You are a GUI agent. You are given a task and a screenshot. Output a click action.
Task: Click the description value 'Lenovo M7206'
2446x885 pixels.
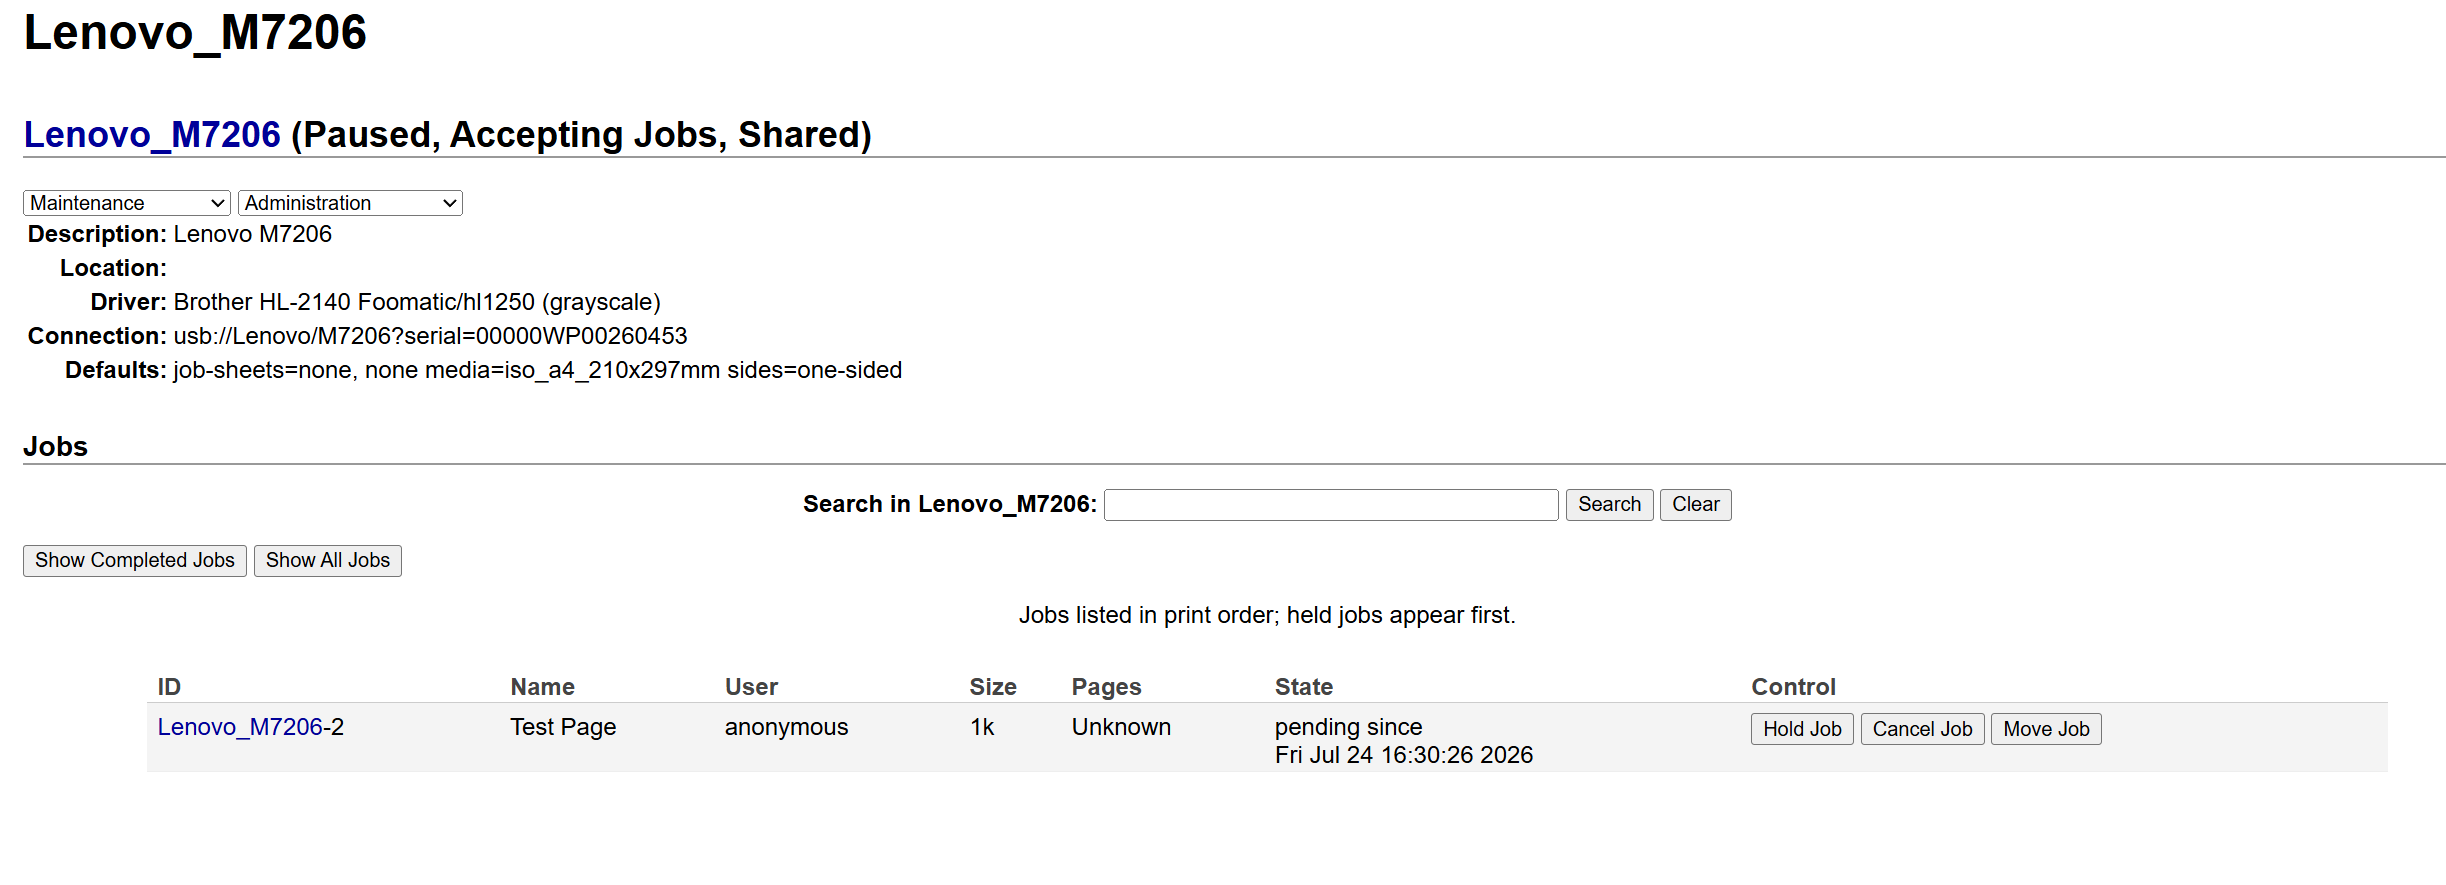tap(252, 234)
